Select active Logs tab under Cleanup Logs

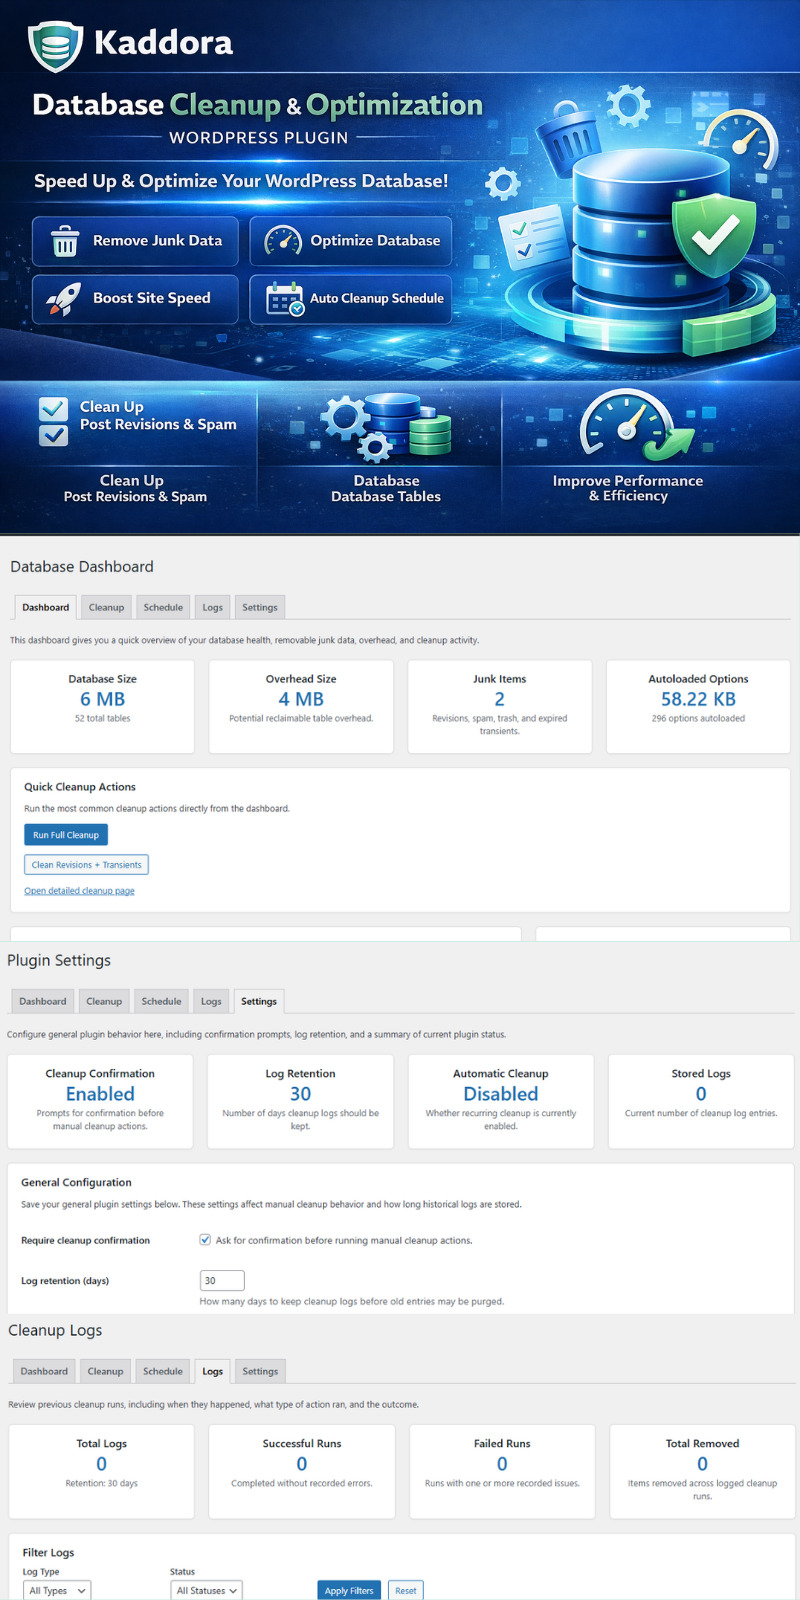pos(213,1371)
